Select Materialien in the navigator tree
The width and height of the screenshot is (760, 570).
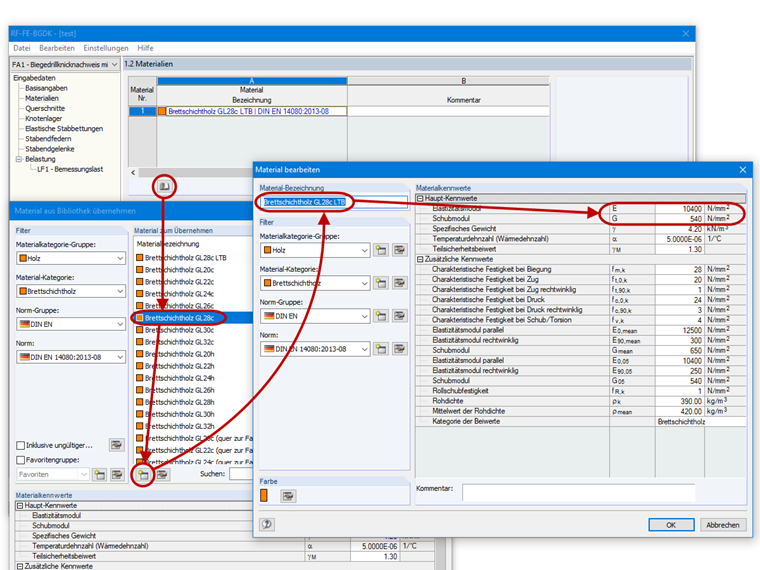pos(42,98)
